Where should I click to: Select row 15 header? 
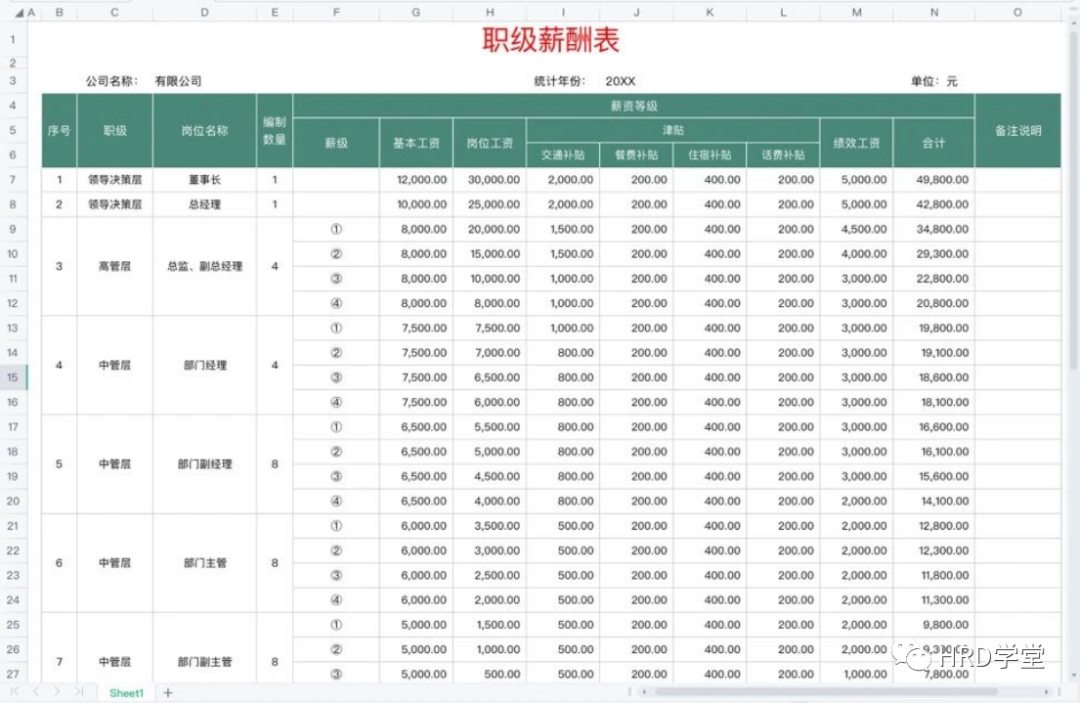click(x=13, y=377)
